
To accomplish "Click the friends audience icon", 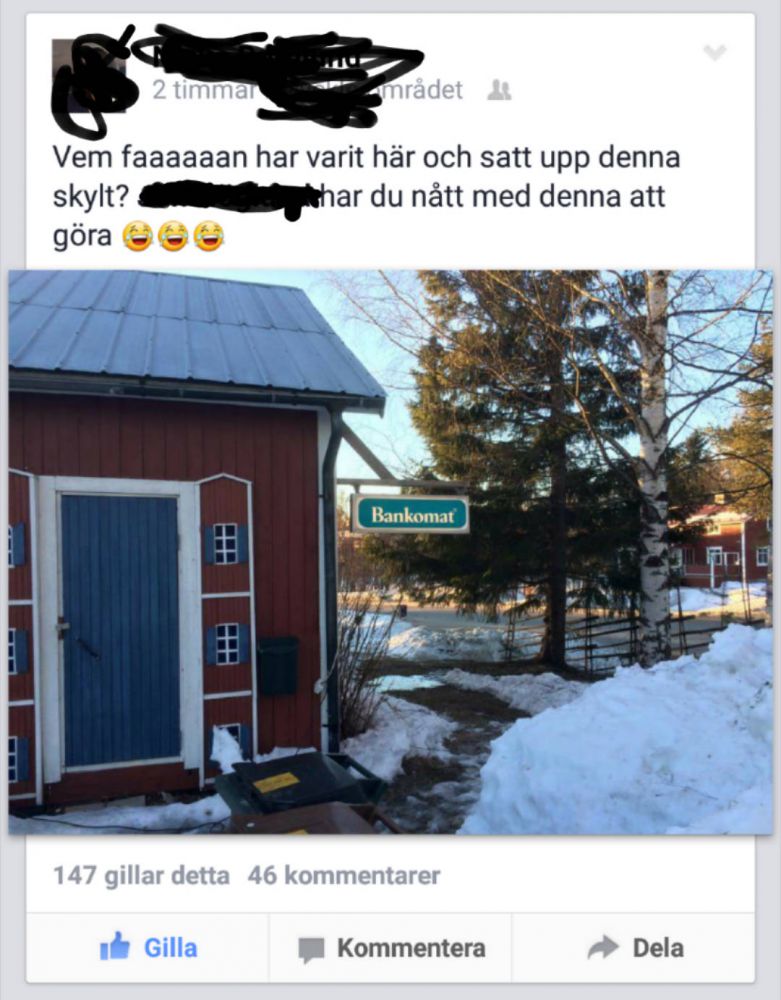I will tap(499, 91).
